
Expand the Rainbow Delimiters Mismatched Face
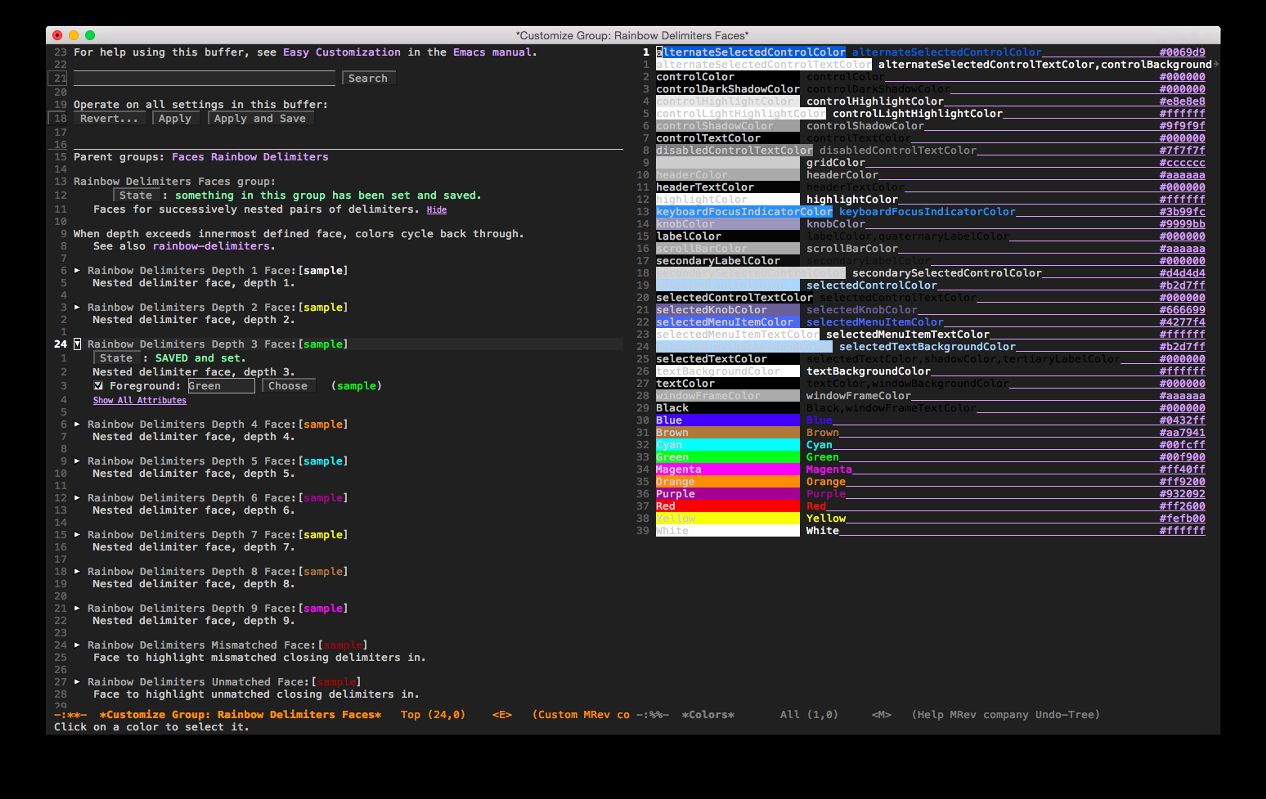click(x=77, y=645)
